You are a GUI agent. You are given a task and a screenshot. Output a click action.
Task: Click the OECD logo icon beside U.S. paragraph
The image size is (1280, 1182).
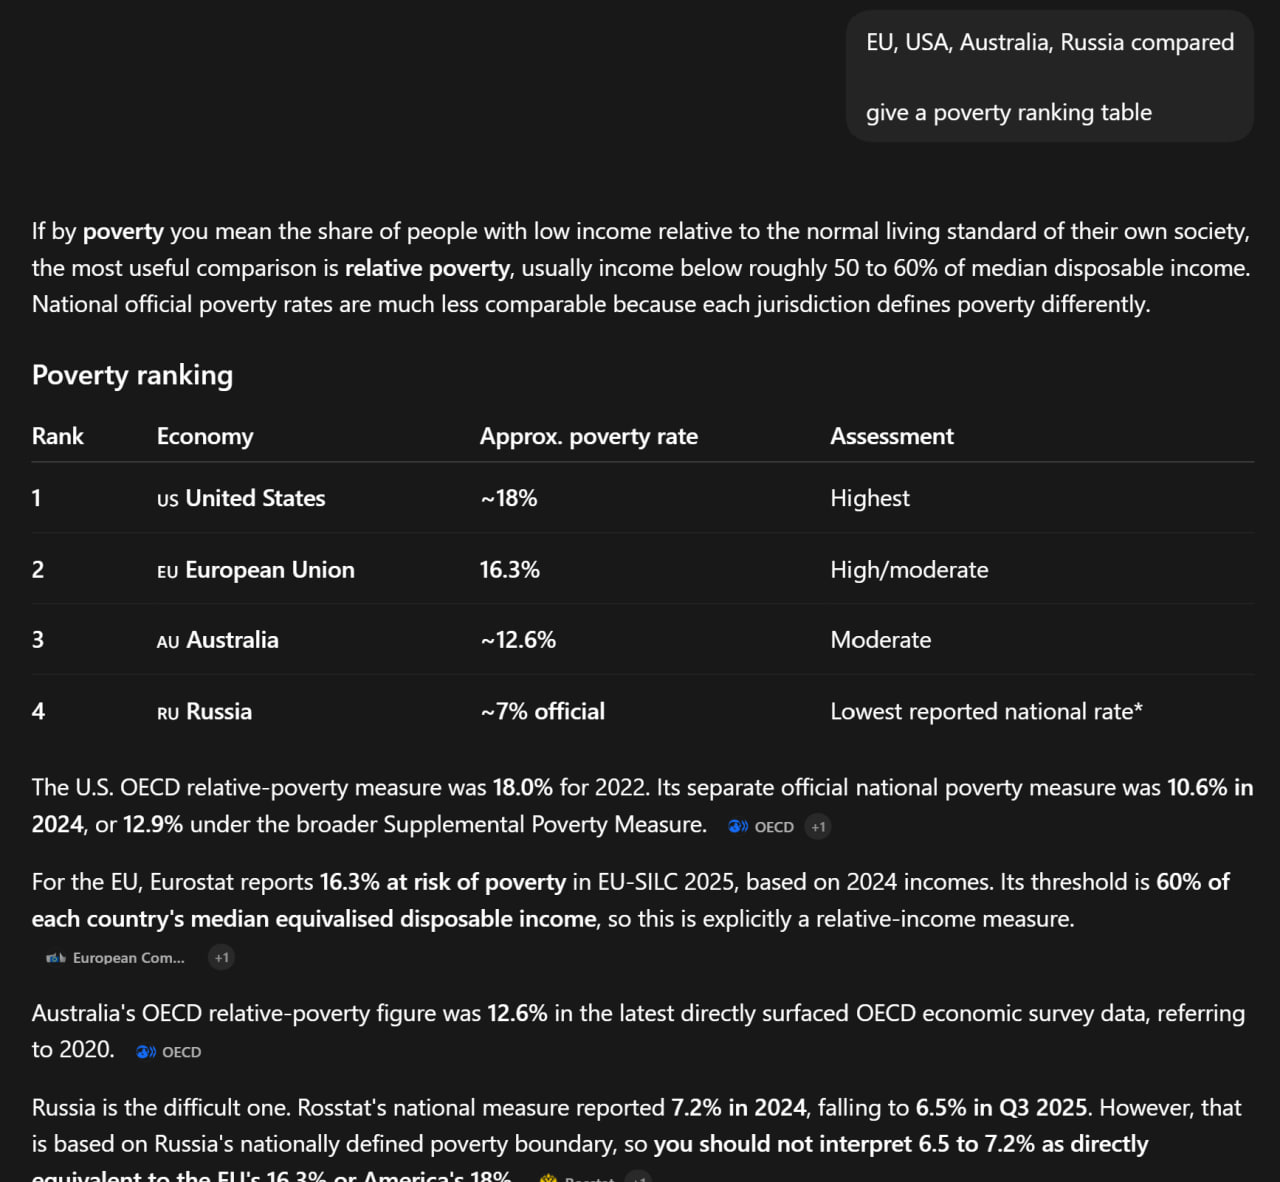click(738, 827)
